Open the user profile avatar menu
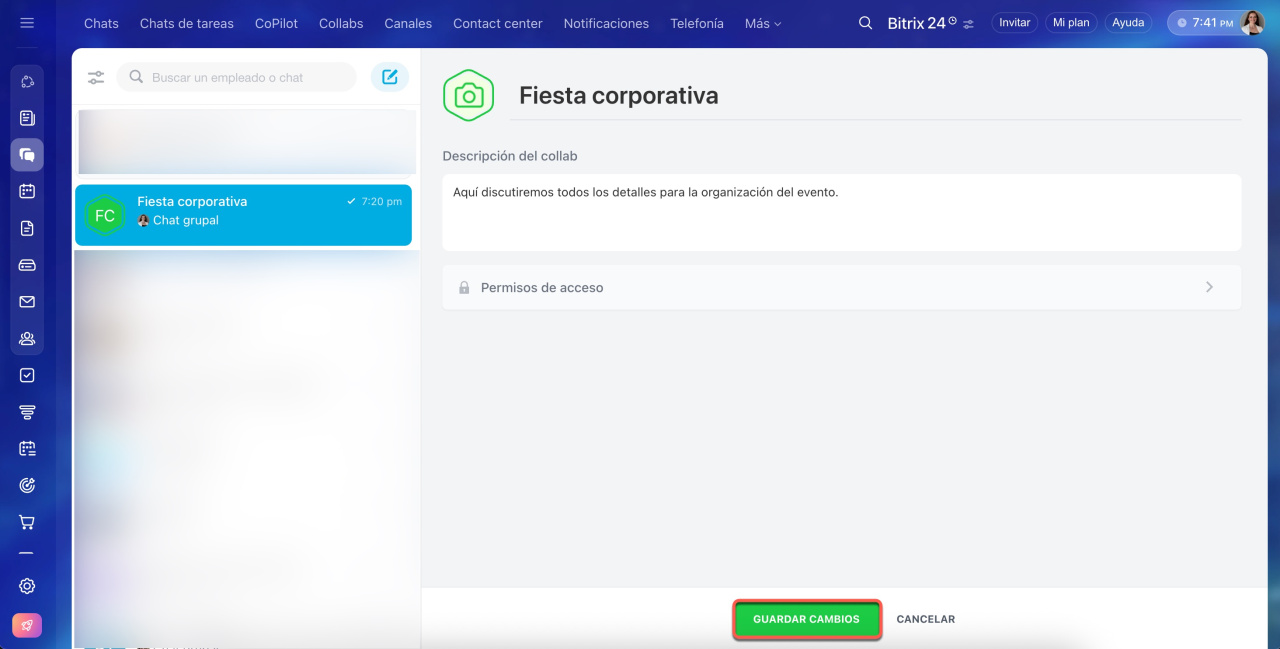This screenshot has height=649, width=1280. 1252,23
